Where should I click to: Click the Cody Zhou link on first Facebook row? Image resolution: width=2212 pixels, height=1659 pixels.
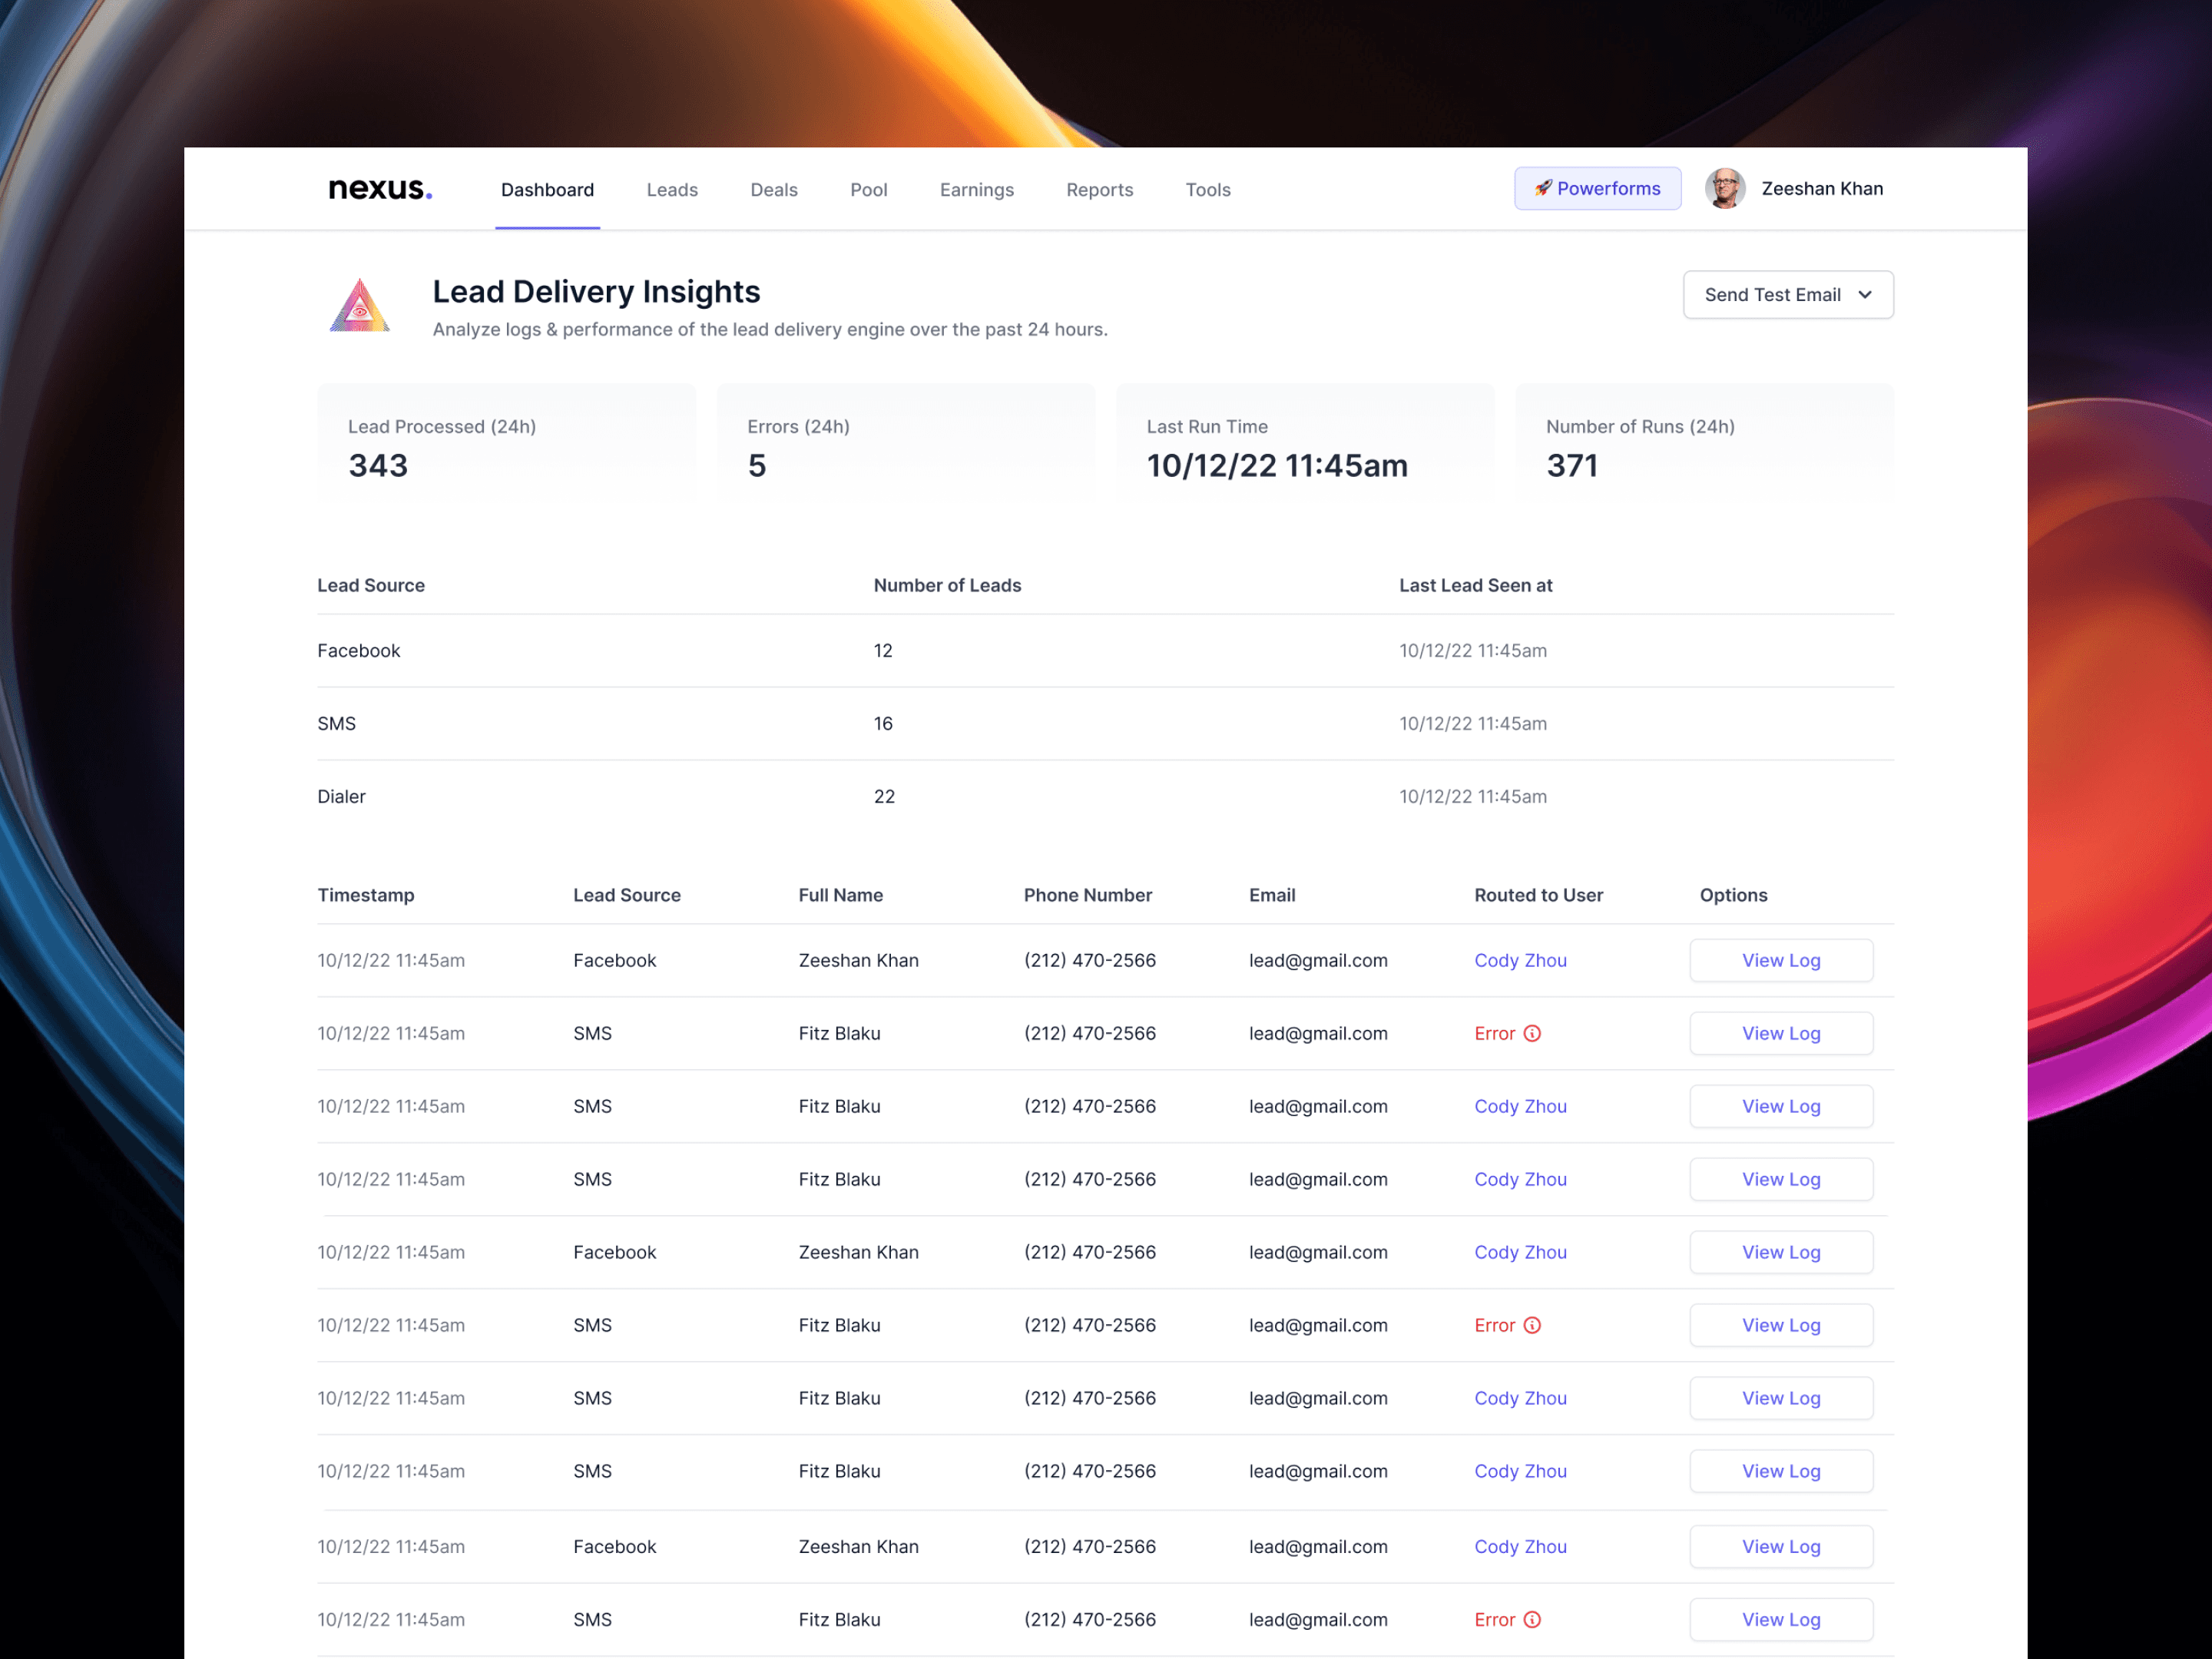(1518, 959)
